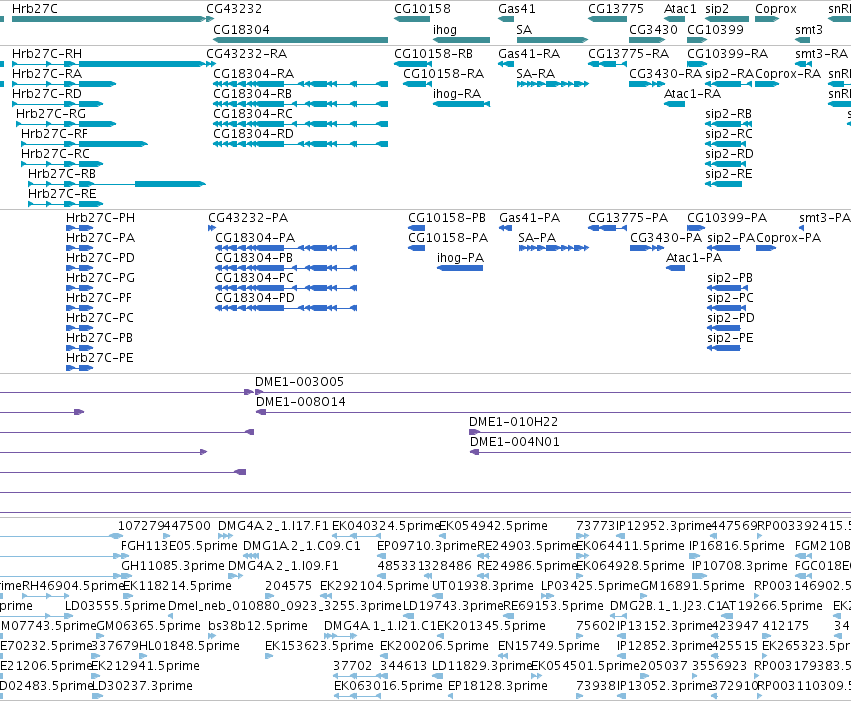Viewport: 851px width, 701px height.
Task: Select transcript CG18304-RC label
Action: click(253, 113)
